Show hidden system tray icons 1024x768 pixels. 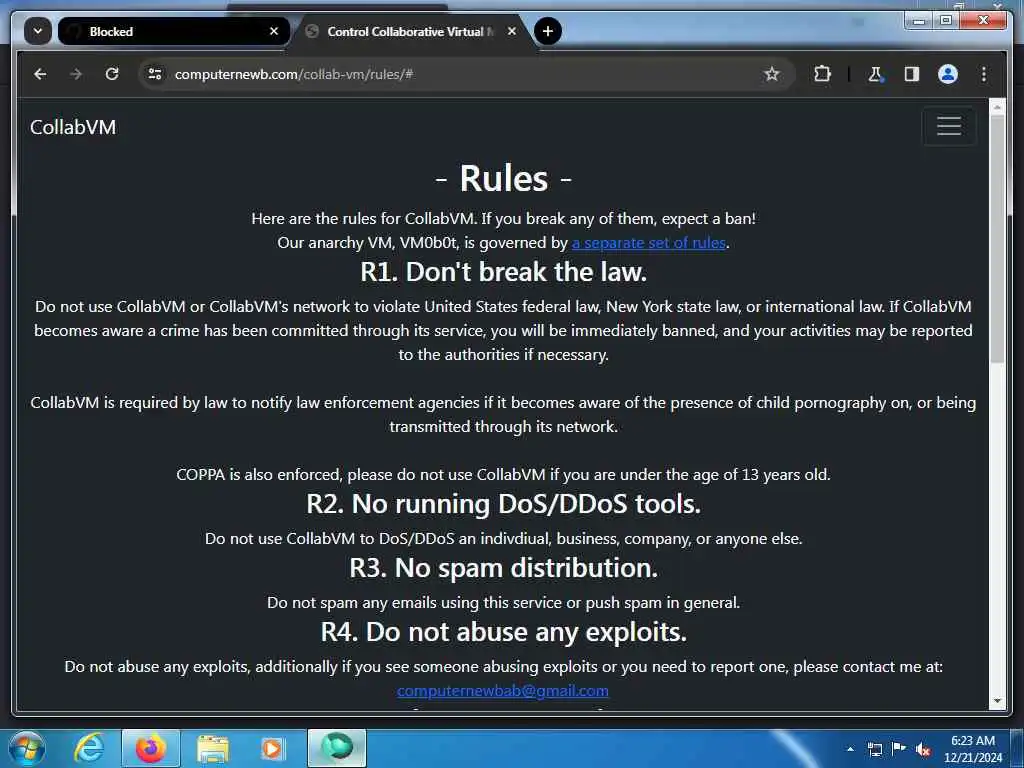(x=850, y=749)
